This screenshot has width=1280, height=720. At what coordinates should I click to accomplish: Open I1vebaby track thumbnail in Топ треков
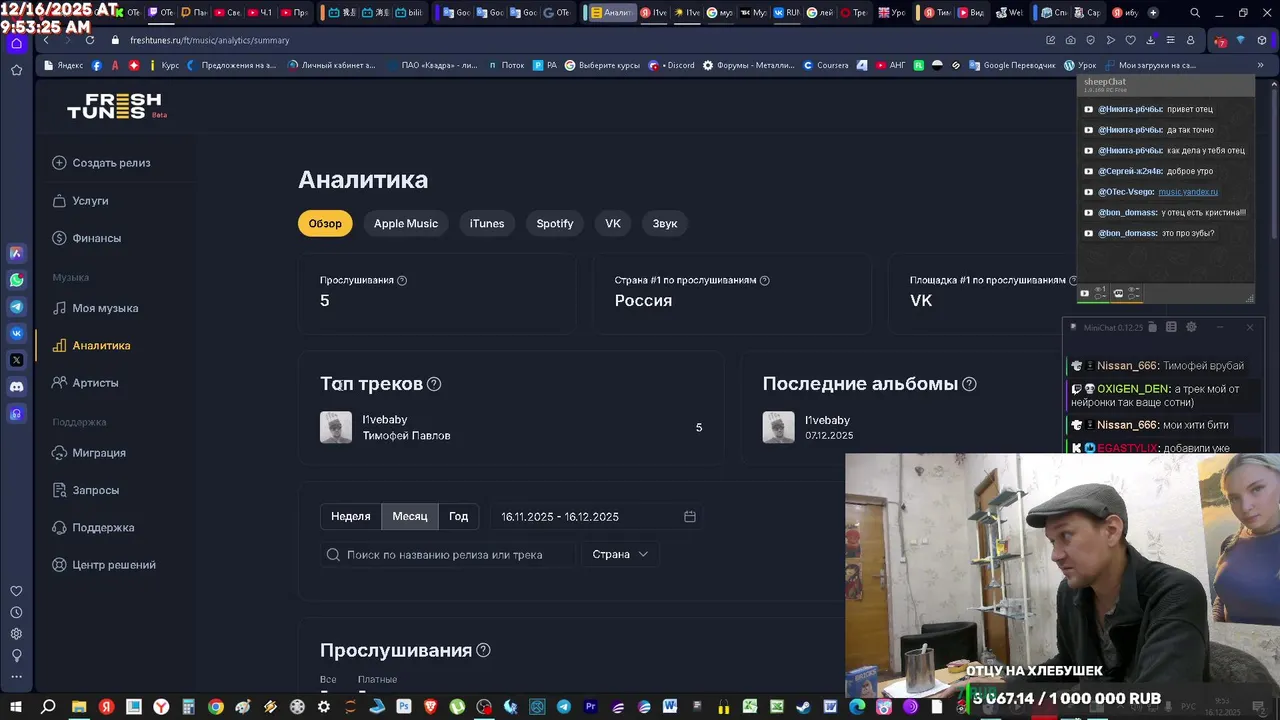336,427
